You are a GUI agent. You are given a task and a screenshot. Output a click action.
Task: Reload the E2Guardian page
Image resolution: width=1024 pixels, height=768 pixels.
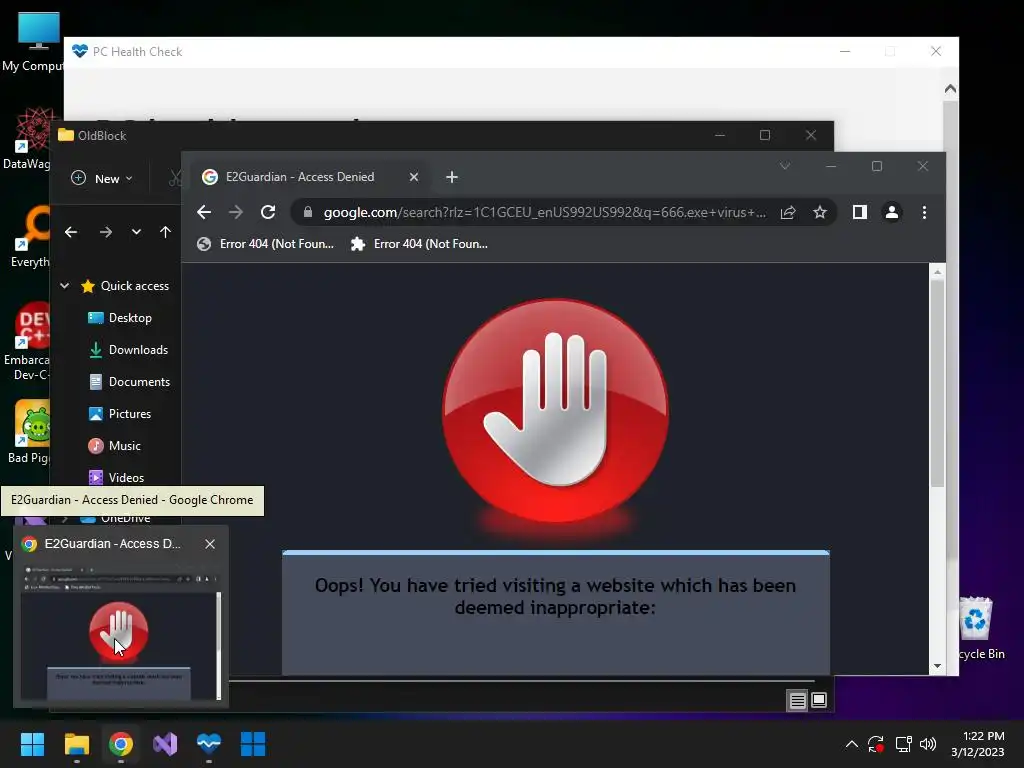pyautogui.click(x=268, y=212)
